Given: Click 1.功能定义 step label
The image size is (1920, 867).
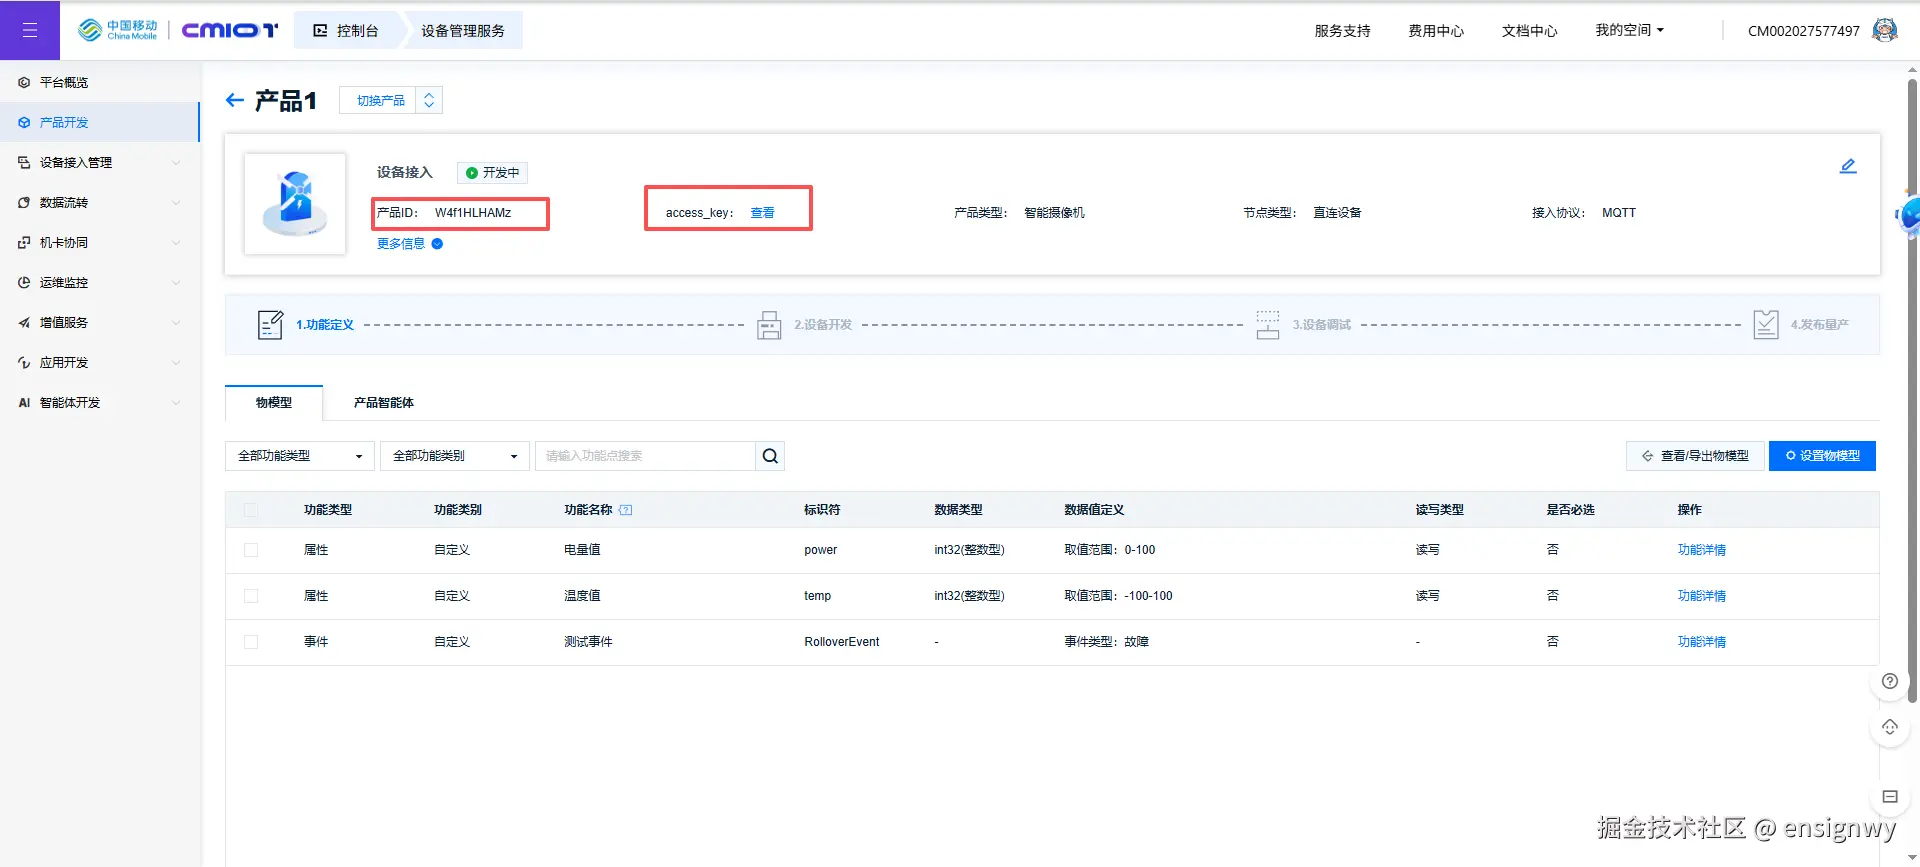Looking at the screenshot, I should (325, 325).
